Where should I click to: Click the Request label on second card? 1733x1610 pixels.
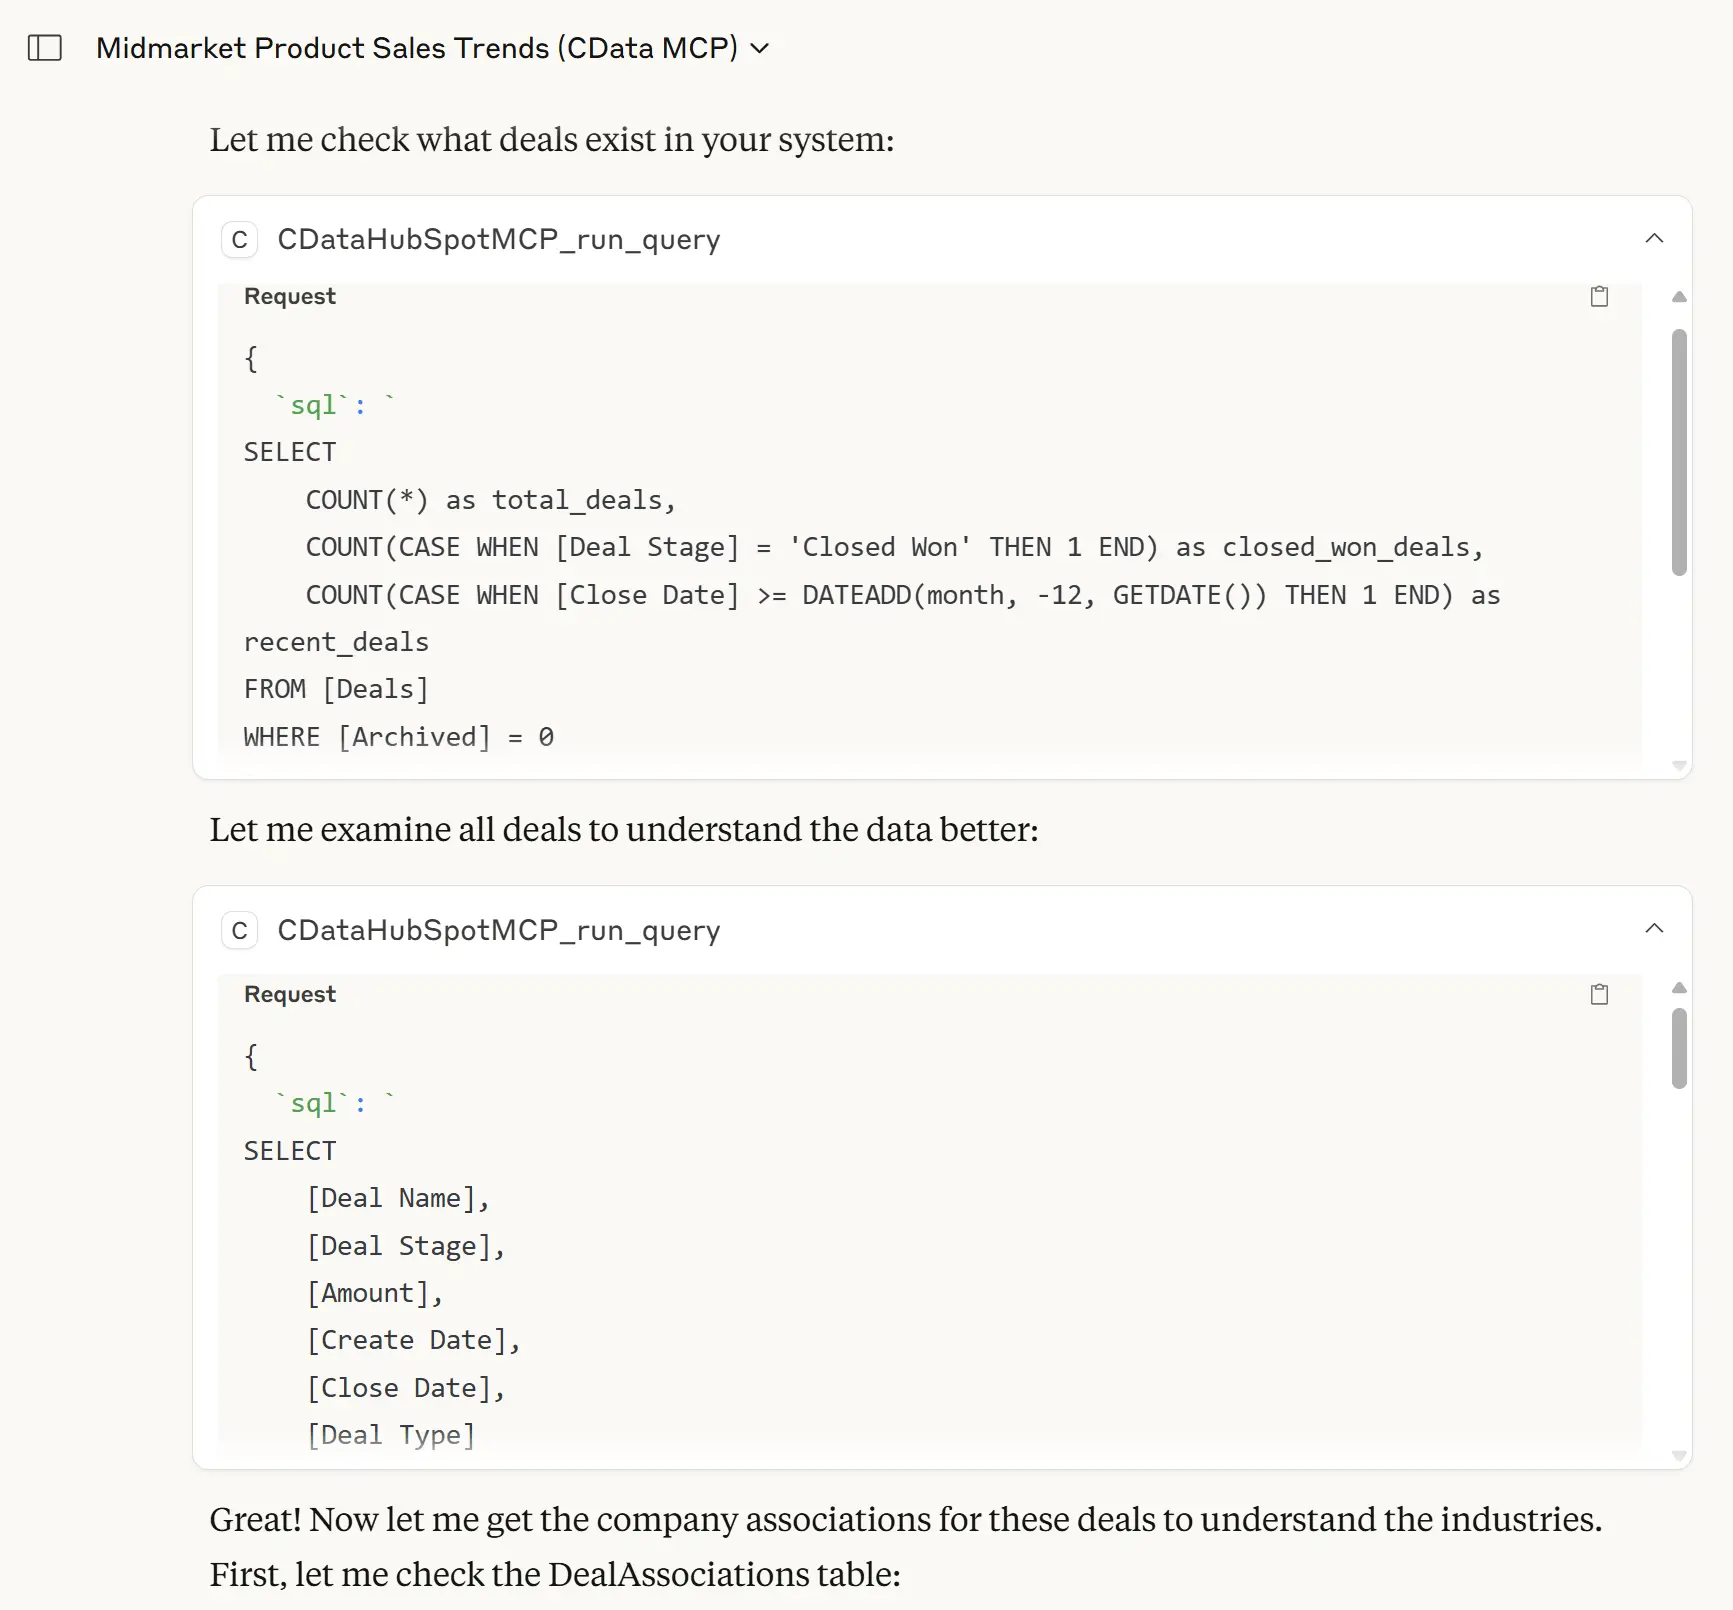(x=289, y=993)
